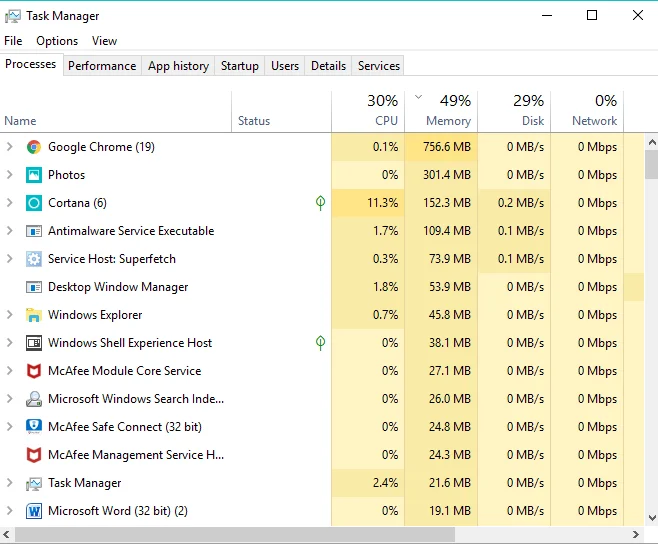Expand the Task Manager process entry
Image resolution: width=658 pixels, height=547 pixels.
(10, 483)
